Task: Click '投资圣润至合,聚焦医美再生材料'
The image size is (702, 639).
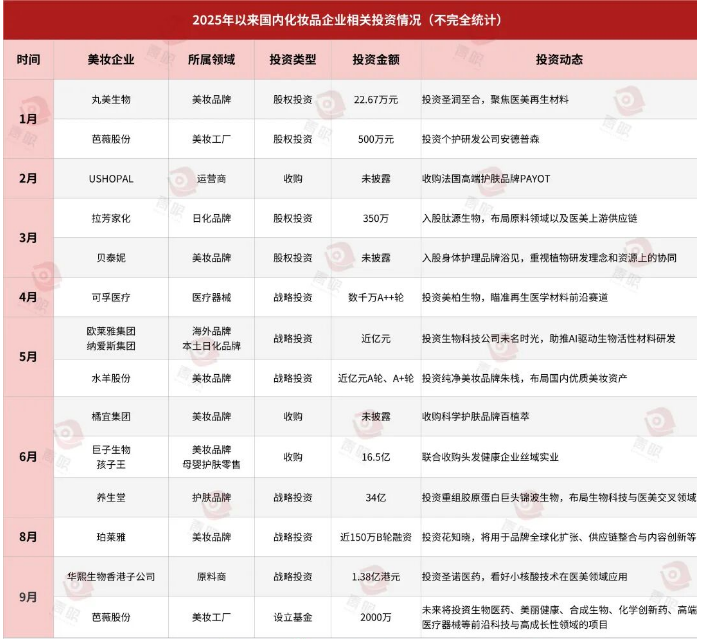Action: pos(495,99)
